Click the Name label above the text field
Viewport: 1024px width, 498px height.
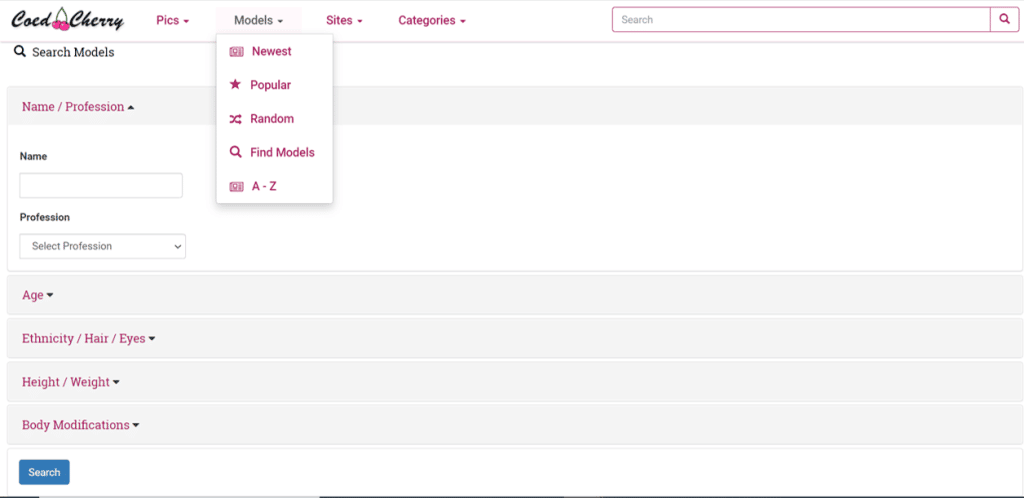(x=33, y=157)
